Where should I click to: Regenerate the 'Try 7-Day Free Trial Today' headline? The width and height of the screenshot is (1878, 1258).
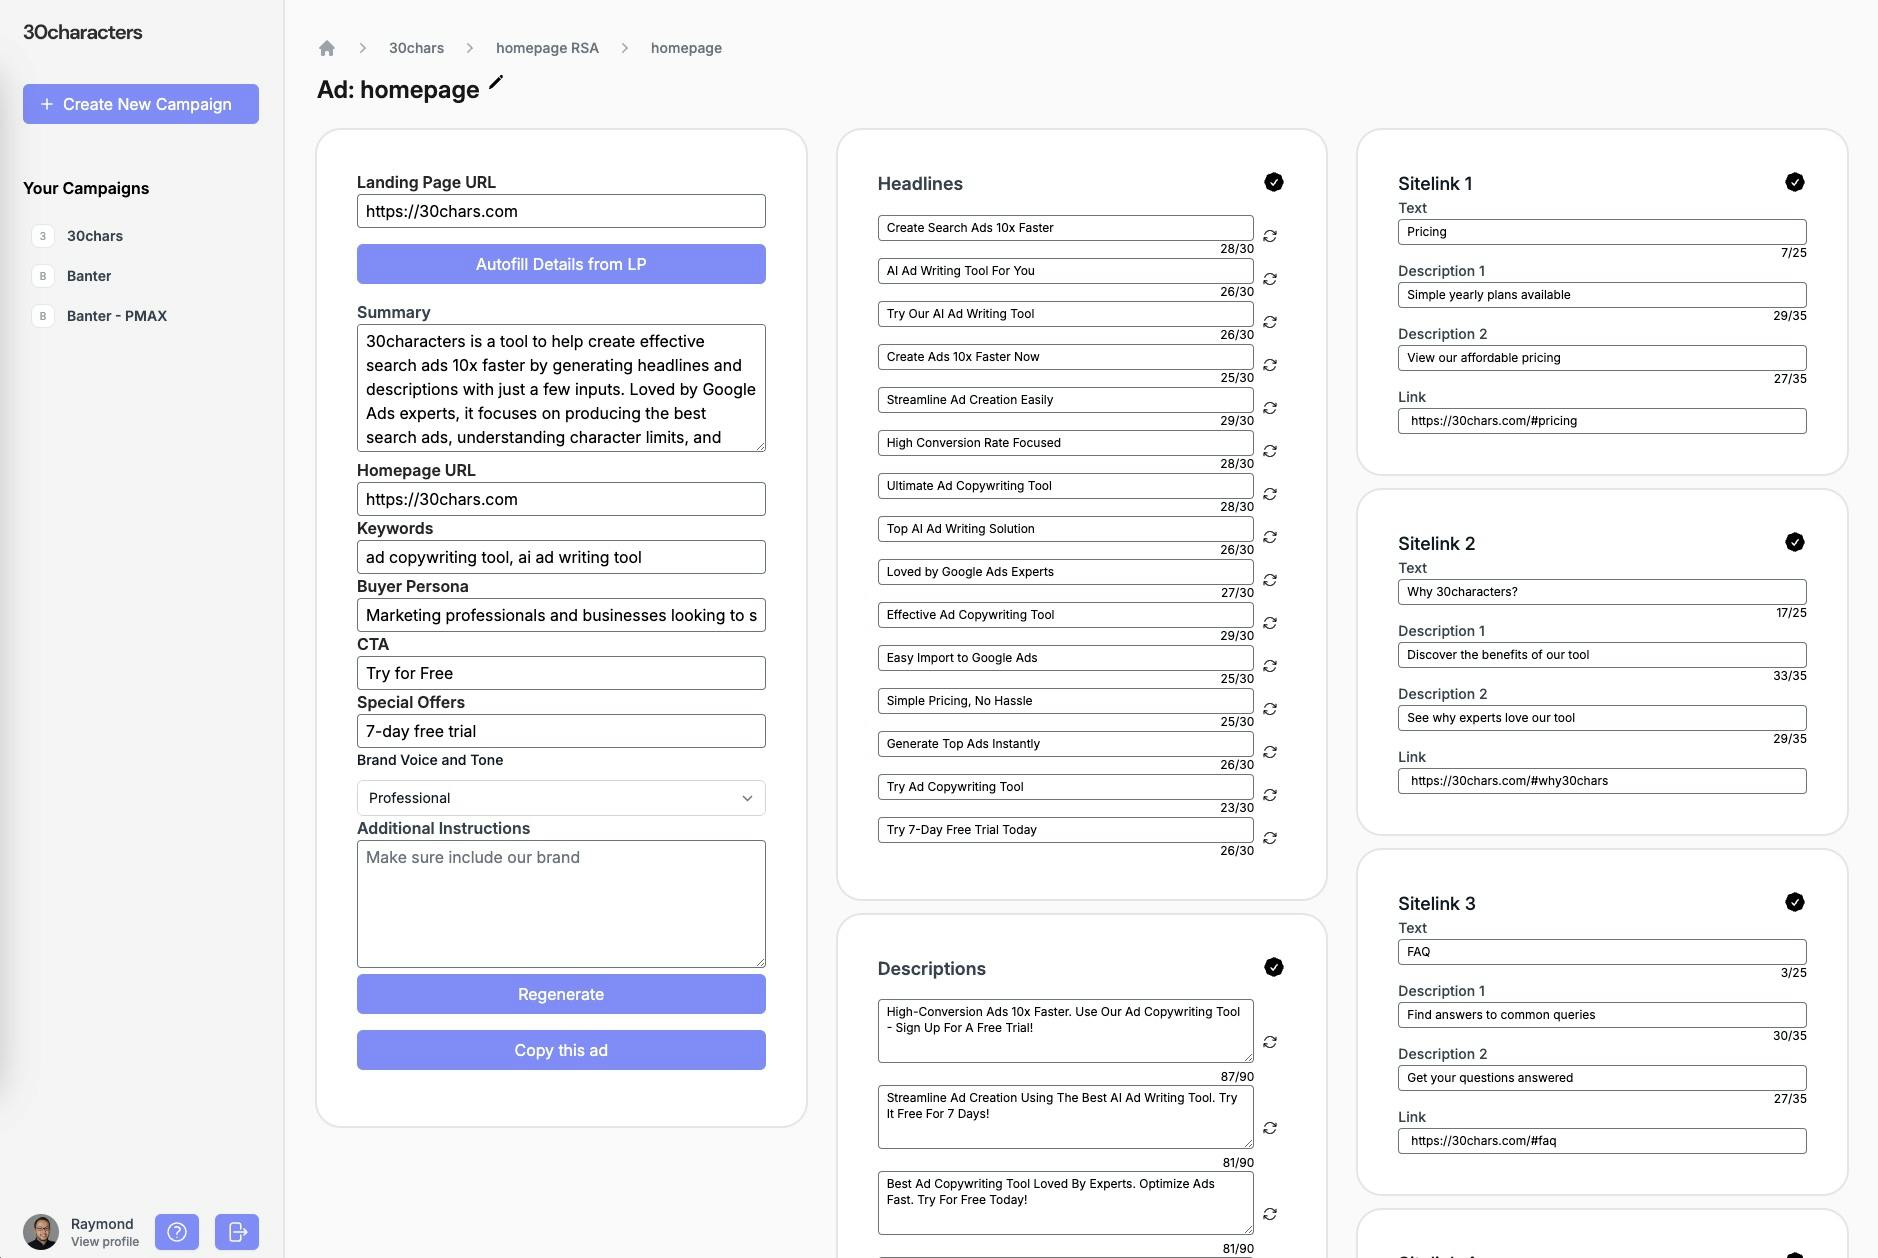click(1270, 838)
